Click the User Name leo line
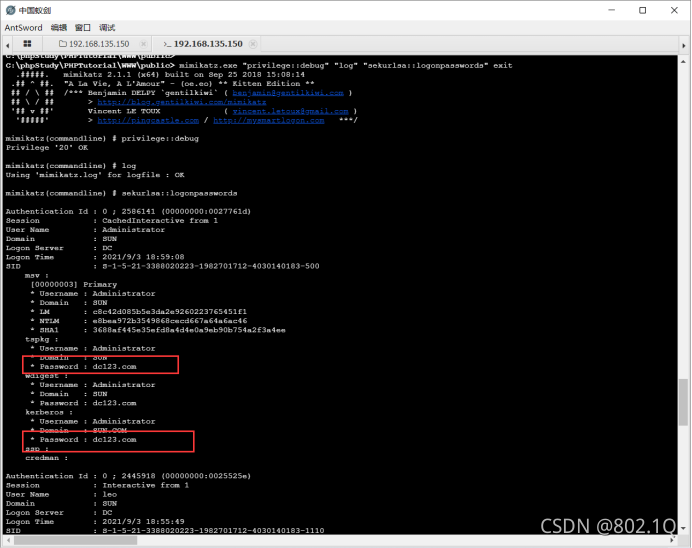 pyautogui.click(x=61, y=494)
